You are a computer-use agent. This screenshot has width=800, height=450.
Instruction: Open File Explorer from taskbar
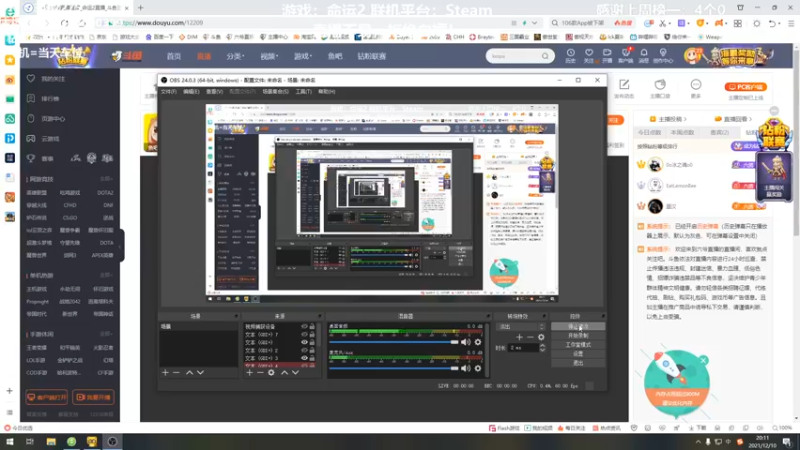coord(51,441)
